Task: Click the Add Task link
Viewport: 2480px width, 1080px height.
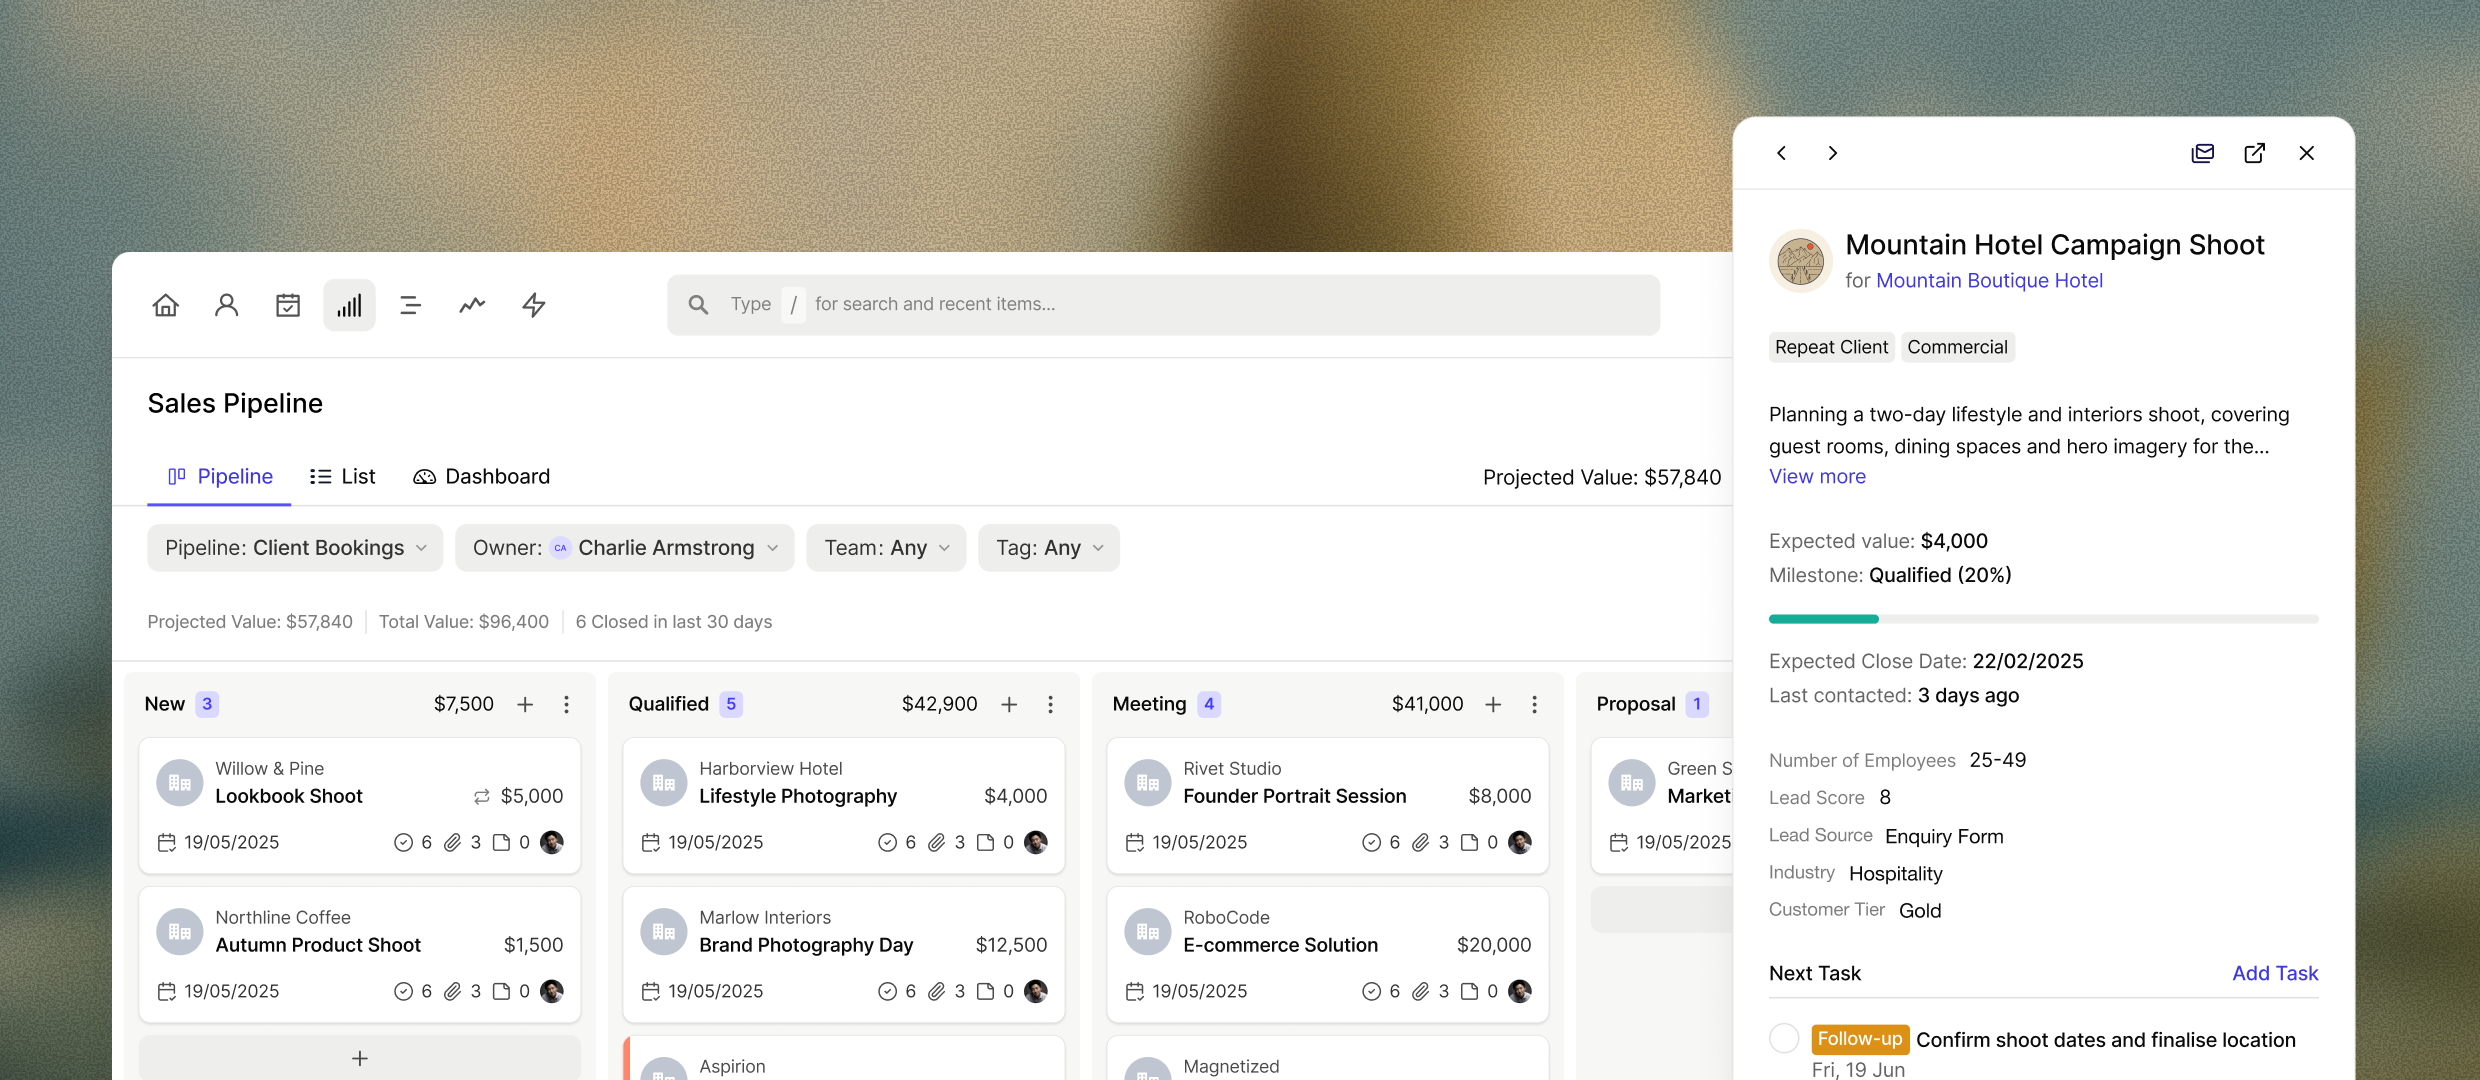Action: [x=2275, y=974]
